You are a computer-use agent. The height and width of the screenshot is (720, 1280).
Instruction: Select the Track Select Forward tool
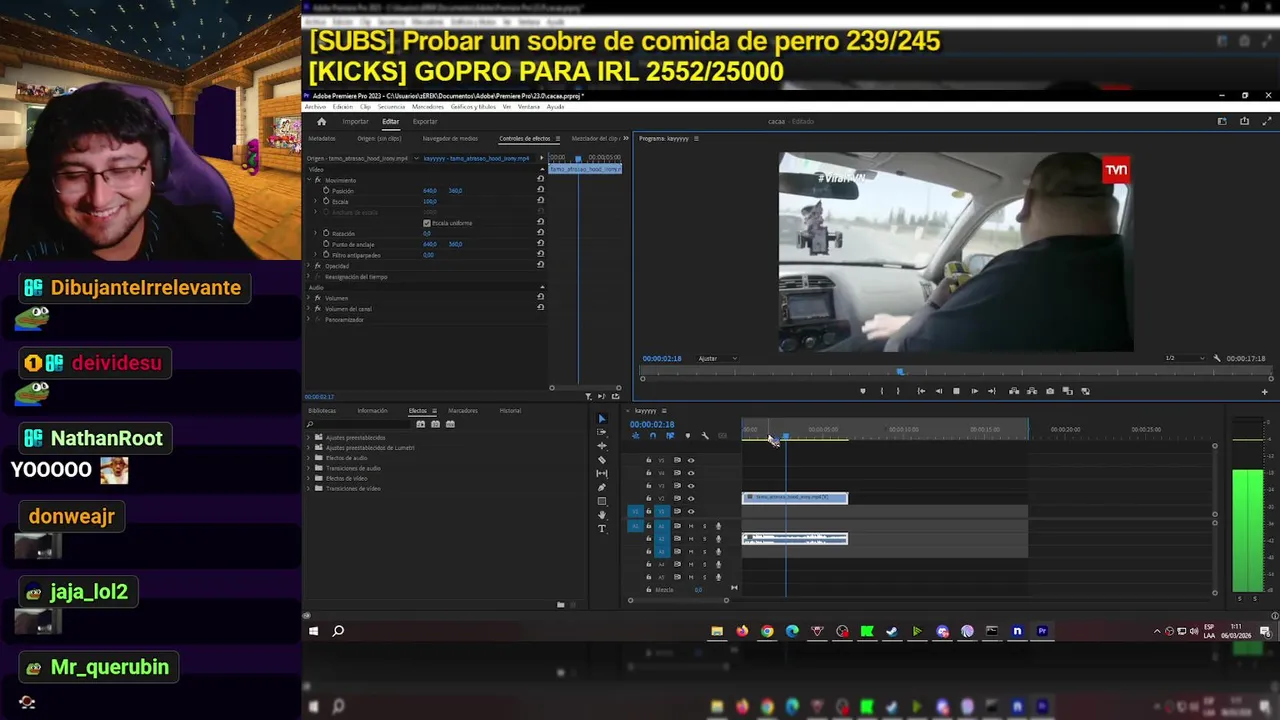601,432
